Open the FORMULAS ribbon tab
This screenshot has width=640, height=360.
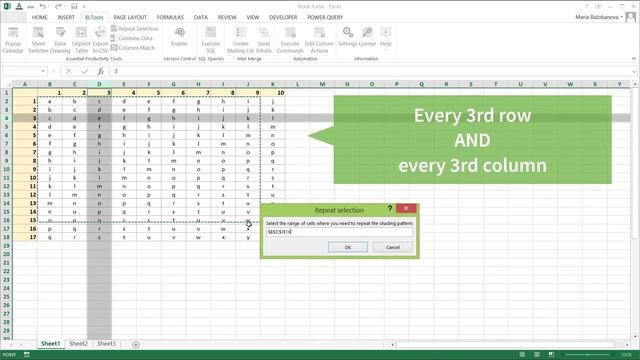pos(170,17)
